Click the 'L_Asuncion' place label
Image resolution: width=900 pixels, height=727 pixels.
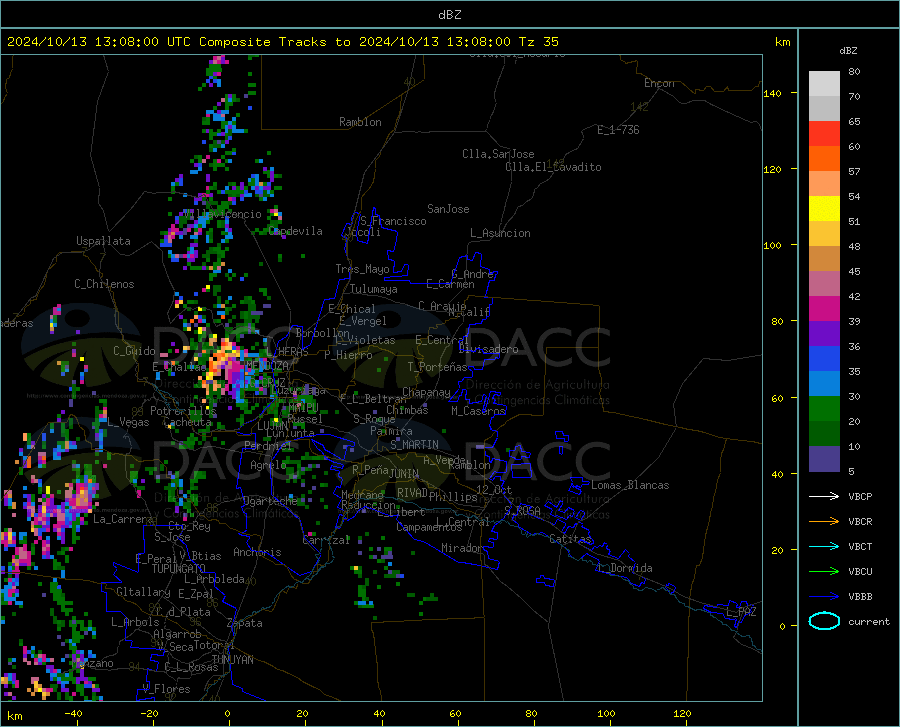tap(500, 233)
